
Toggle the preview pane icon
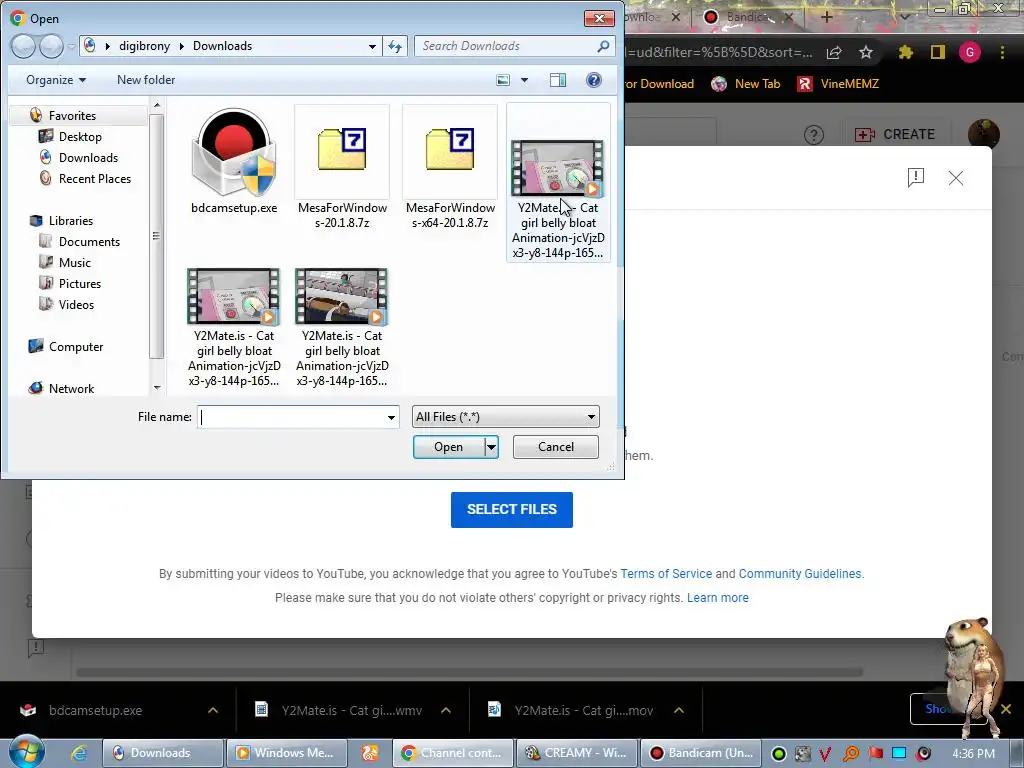click(558, 80)
